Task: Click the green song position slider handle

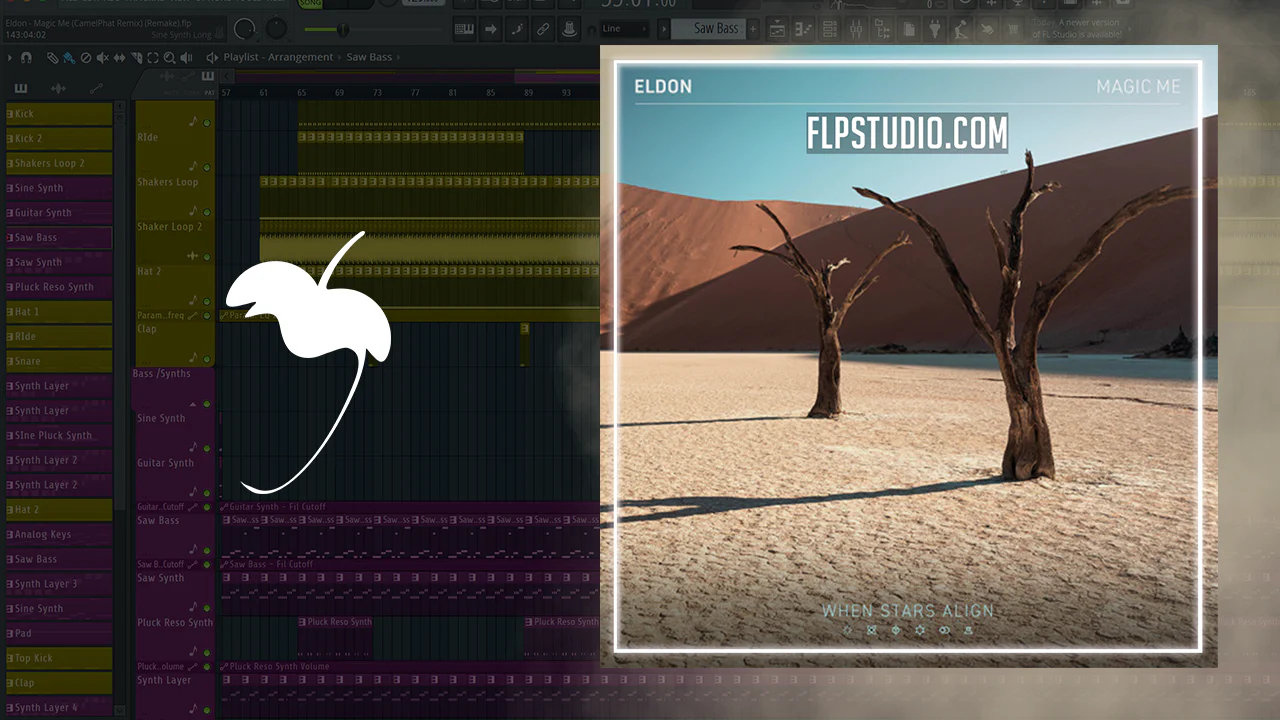Action: click(x=343, y=29)
